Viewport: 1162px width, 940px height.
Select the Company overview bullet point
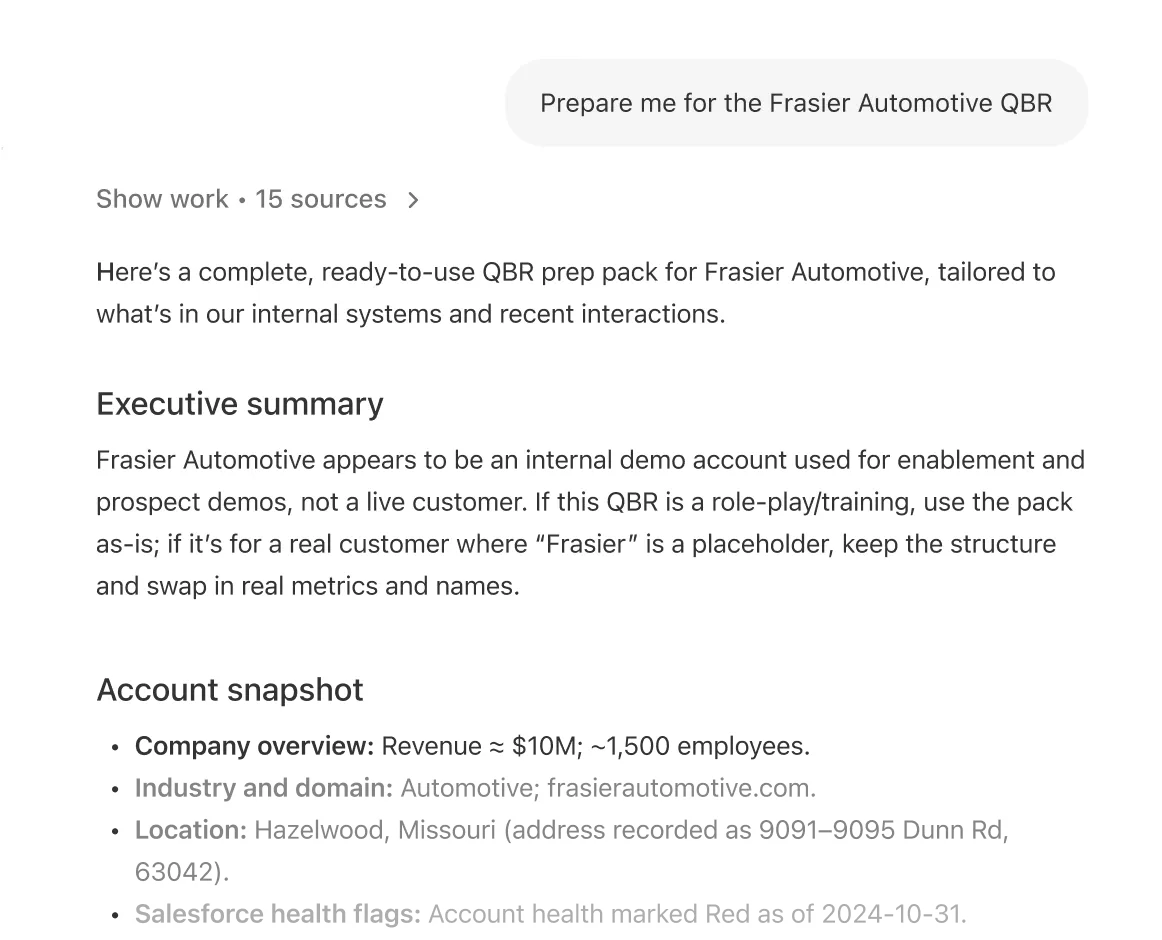pyautogui.click(x=473, y=746)
